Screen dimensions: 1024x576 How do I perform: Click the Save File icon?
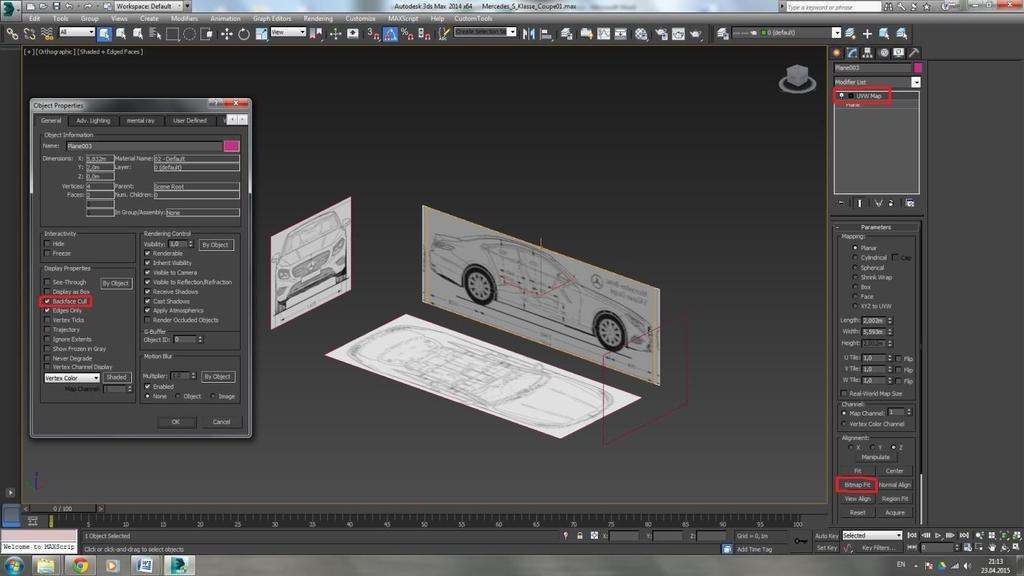tap(56, 6)
